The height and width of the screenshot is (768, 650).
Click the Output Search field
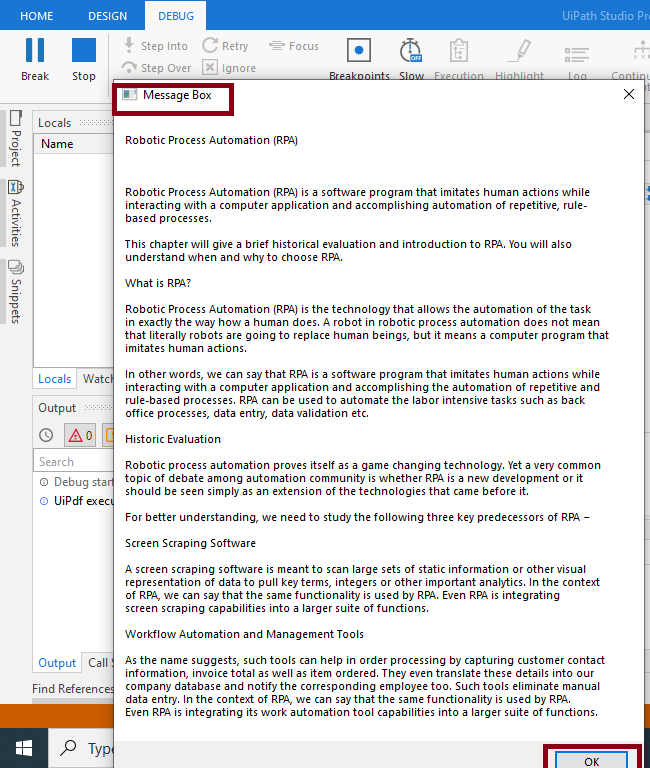73,461
